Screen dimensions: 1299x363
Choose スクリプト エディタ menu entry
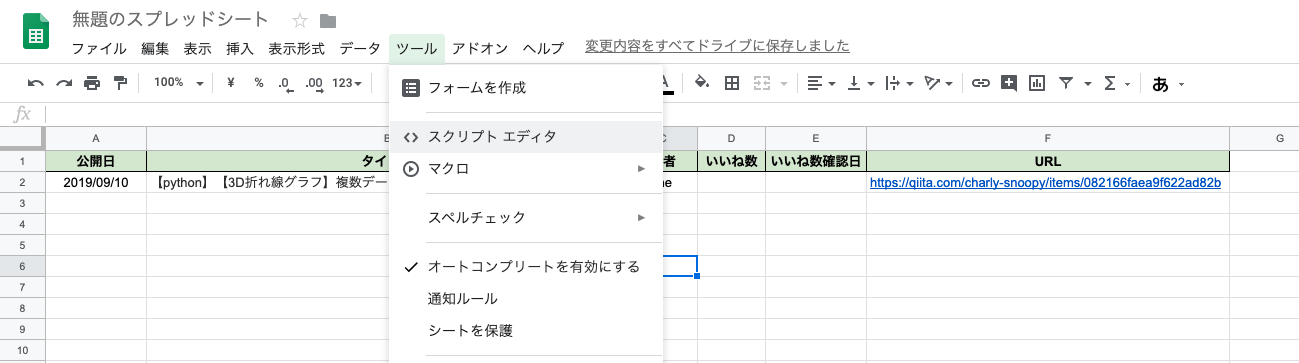(x=526, y=137)
